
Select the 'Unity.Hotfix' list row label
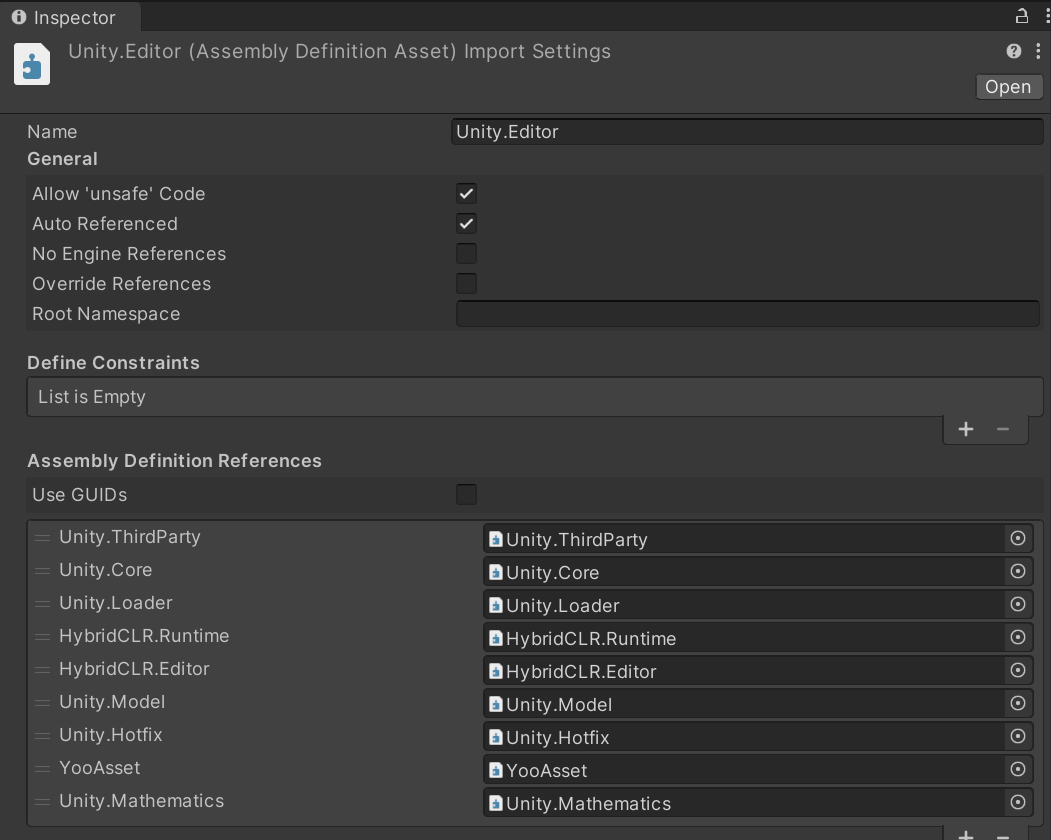pos(111,735)
